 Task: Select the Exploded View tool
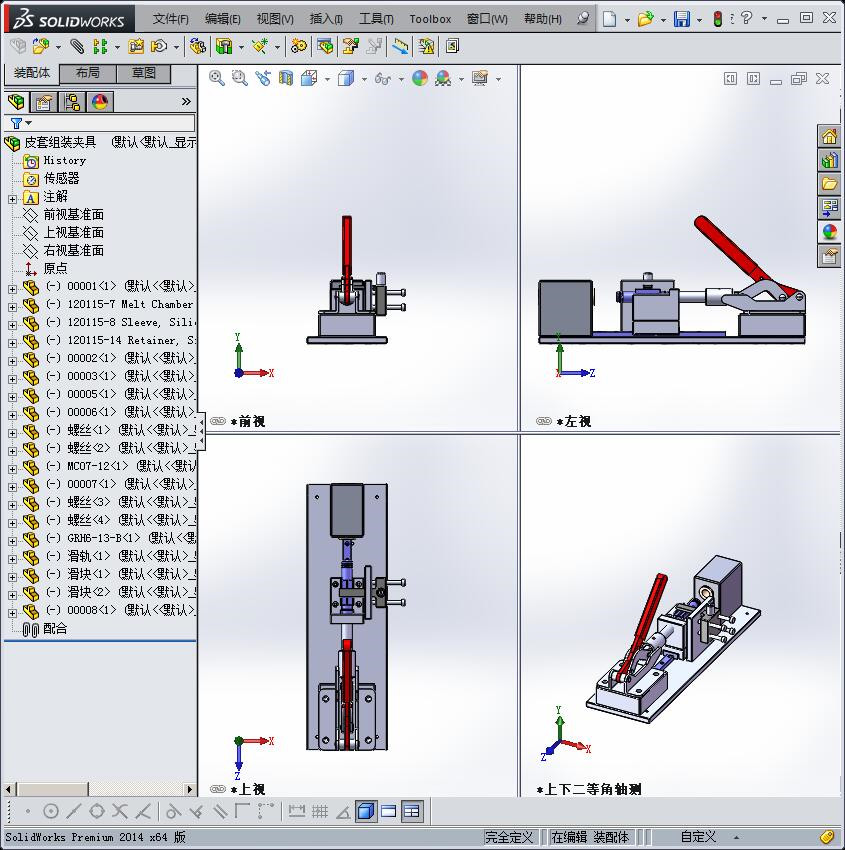[x=350, y=47]
